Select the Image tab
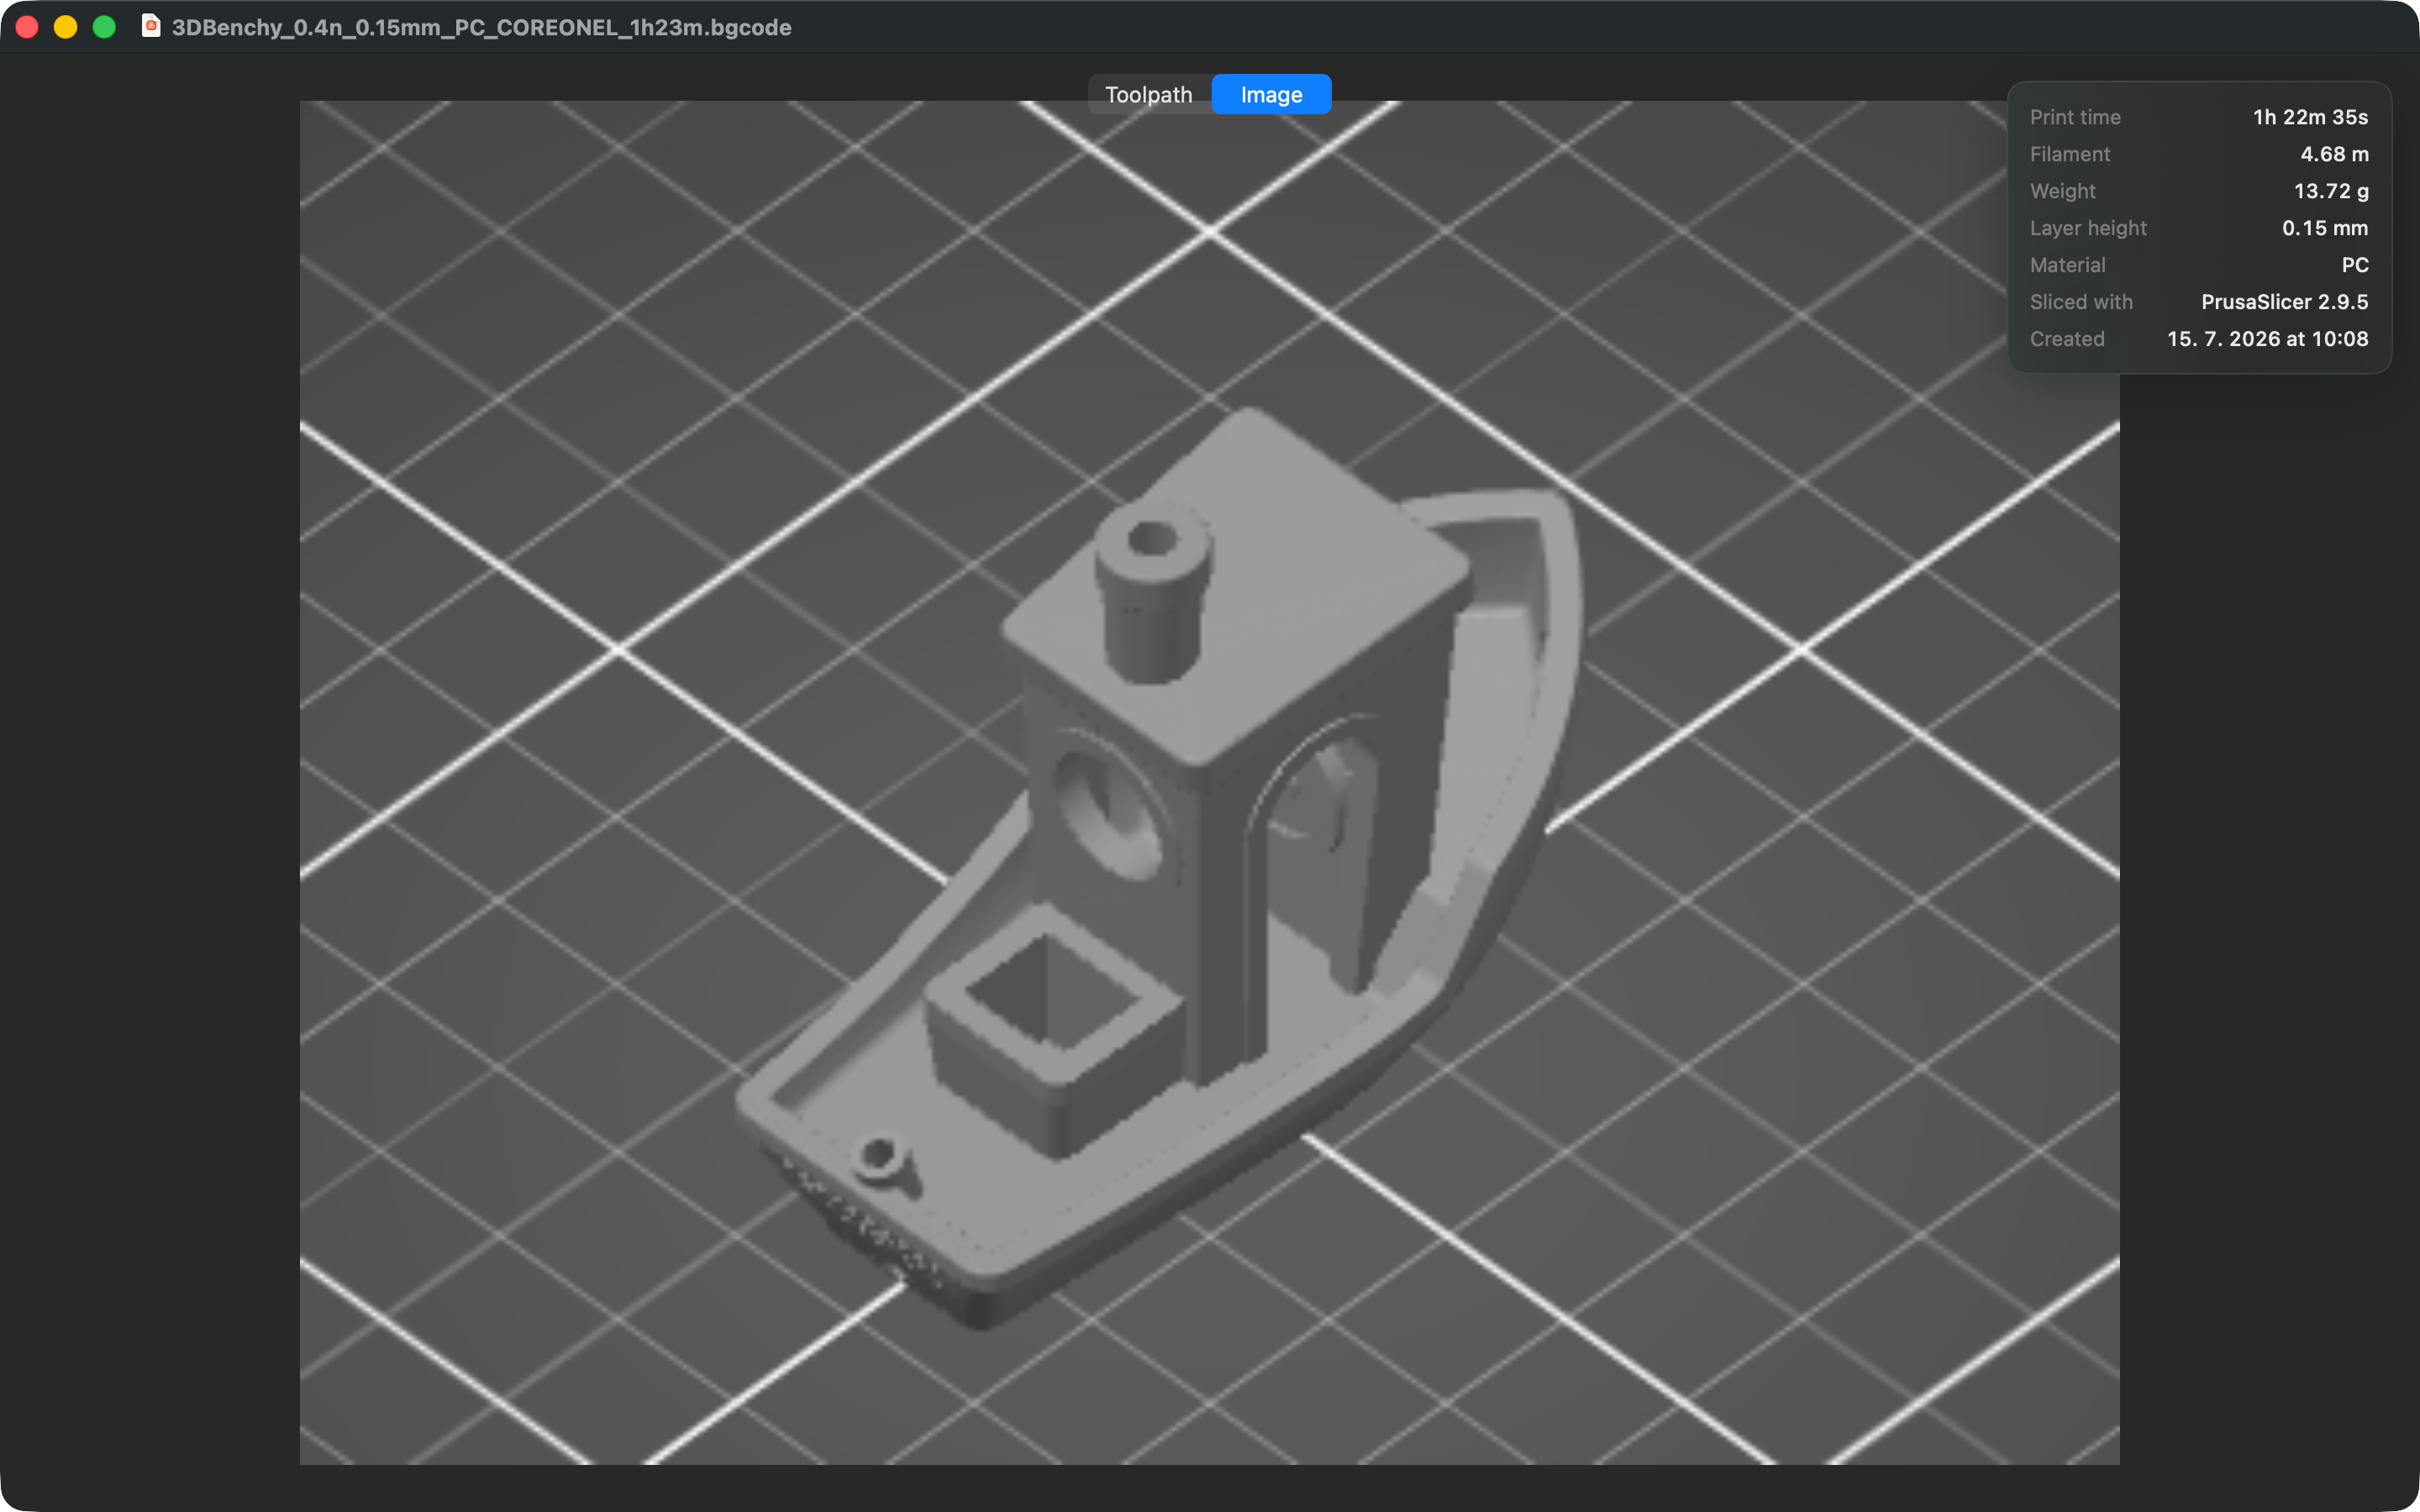Screen dimensions: 2420x1512 1271,94
